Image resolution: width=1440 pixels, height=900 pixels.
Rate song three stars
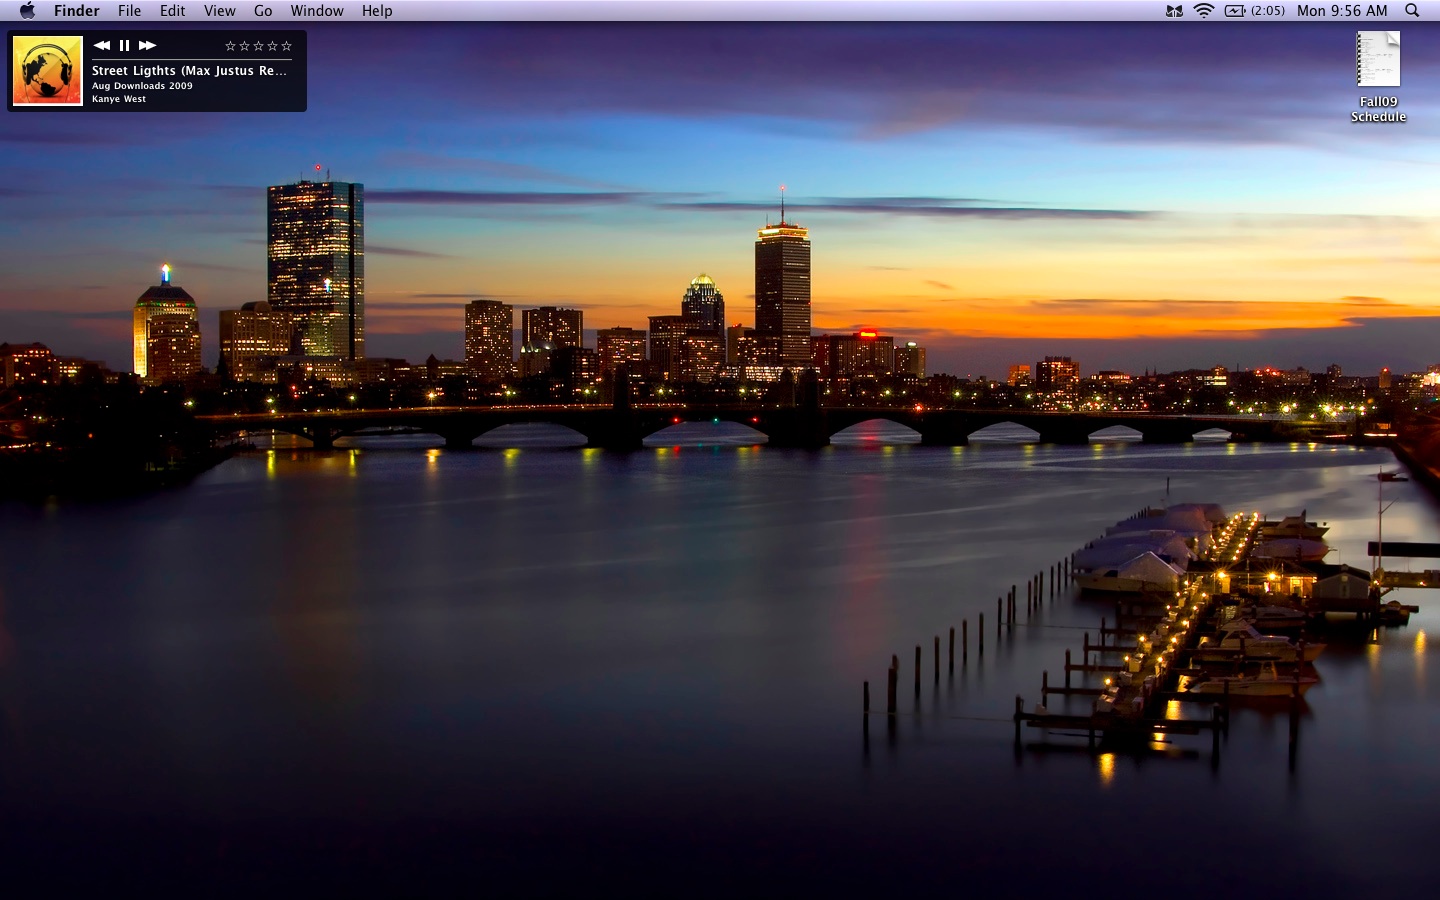tap(258, 46)
